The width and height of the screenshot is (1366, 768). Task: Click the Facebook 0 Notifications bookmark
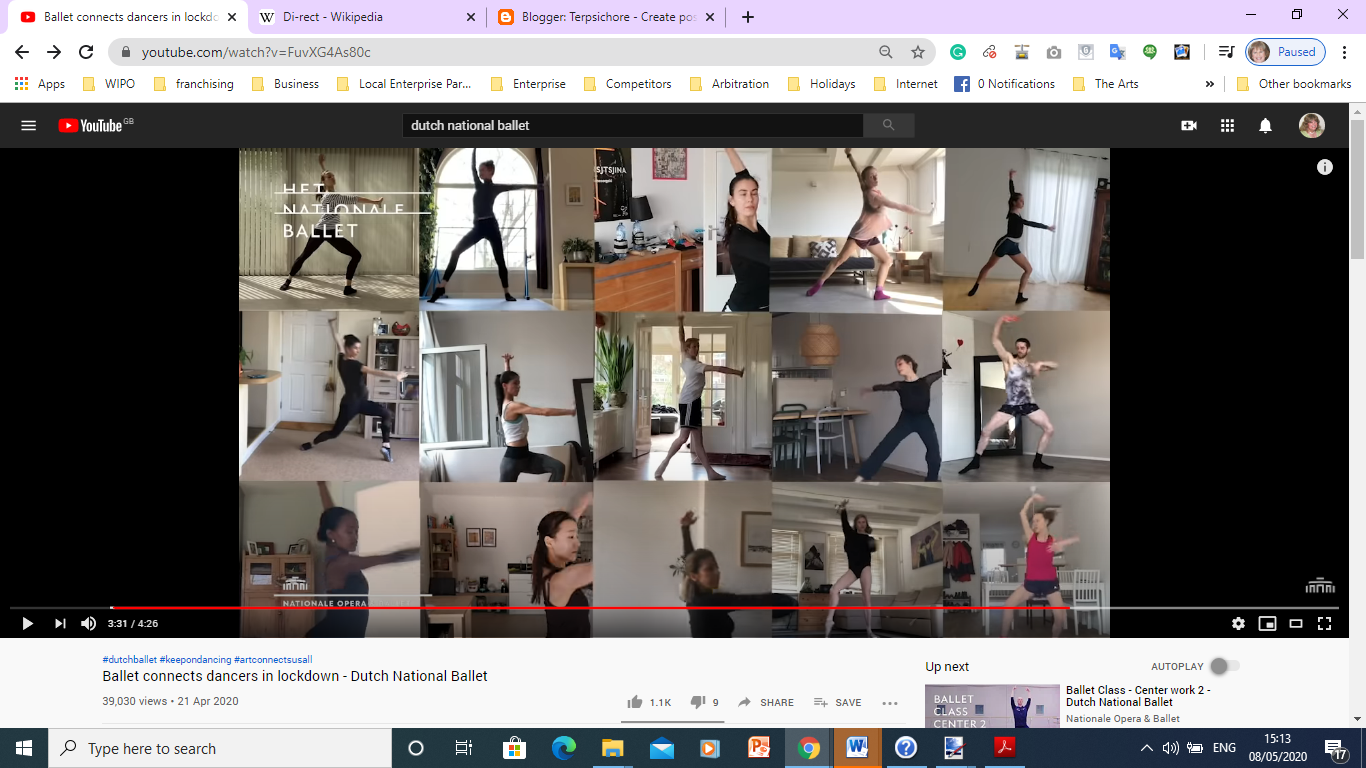click(x=1004, y=84)
